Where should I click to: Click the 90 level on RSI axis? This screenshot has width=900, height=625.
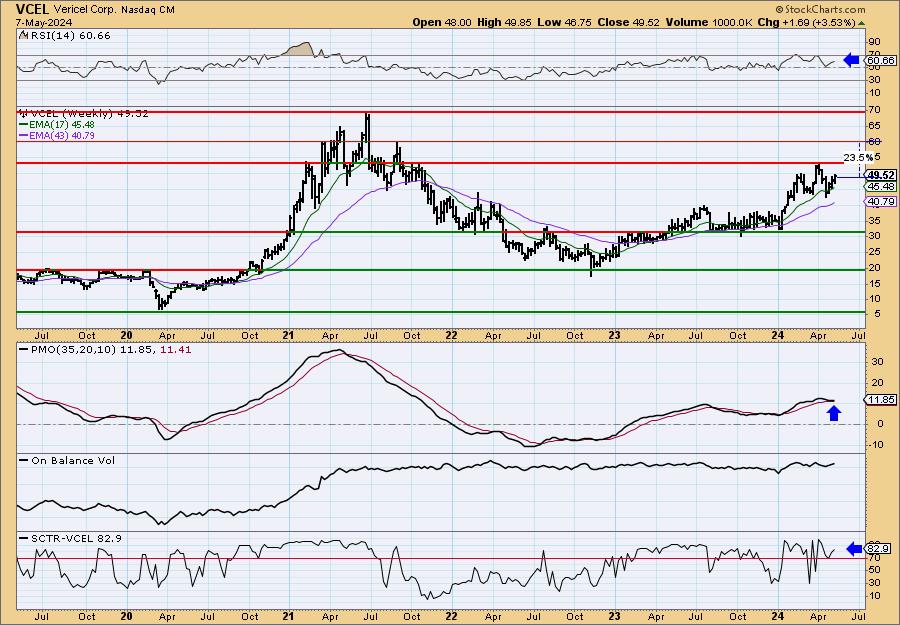pos(874,42)
